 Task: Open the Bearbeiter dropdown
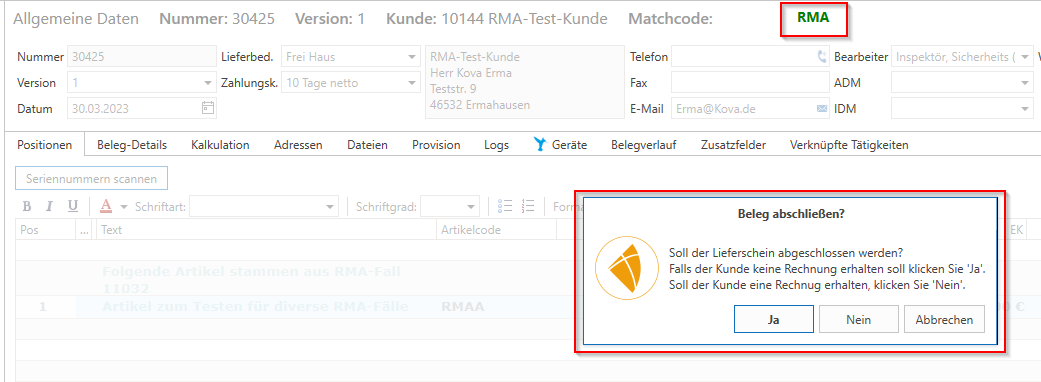[1026, 57]
